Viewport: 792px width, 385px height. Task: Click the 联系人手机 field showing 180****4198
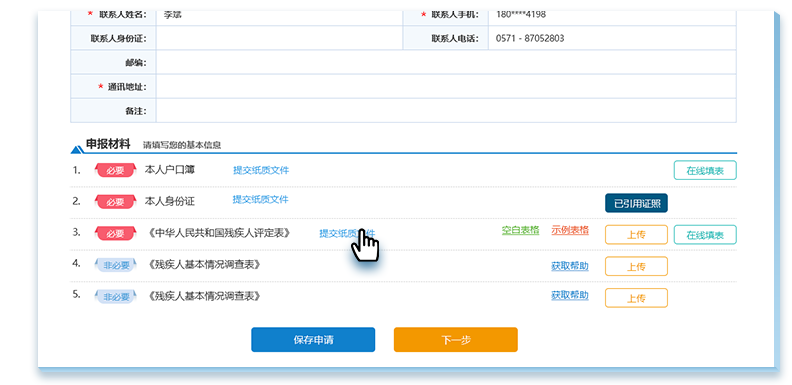pyautogui.click(x=612, y=17)
